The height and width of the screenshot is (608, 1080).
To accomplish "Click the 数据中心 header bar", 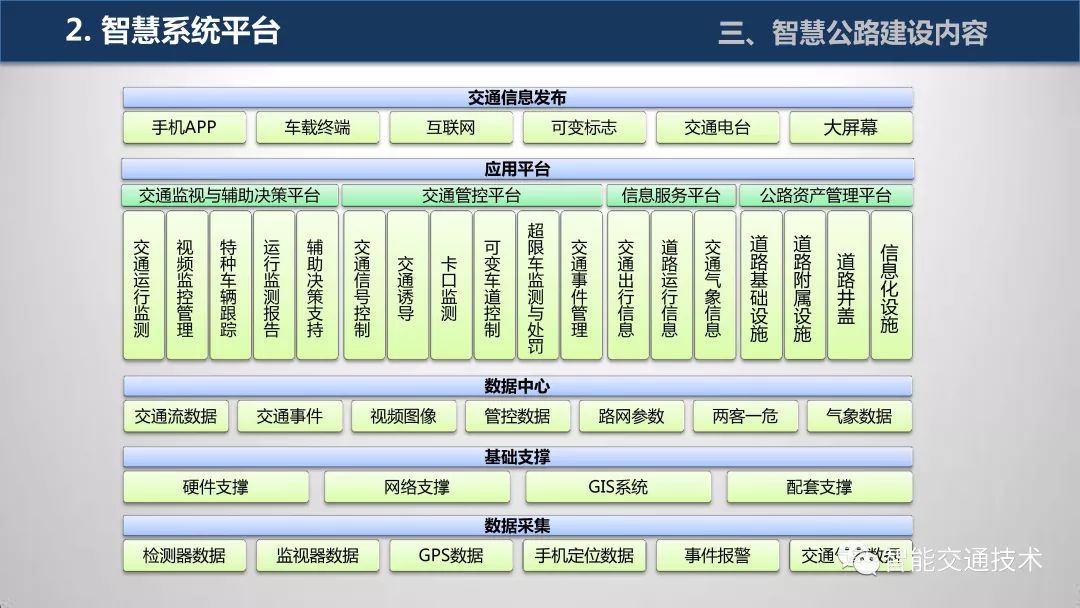I will coord(518,386).
